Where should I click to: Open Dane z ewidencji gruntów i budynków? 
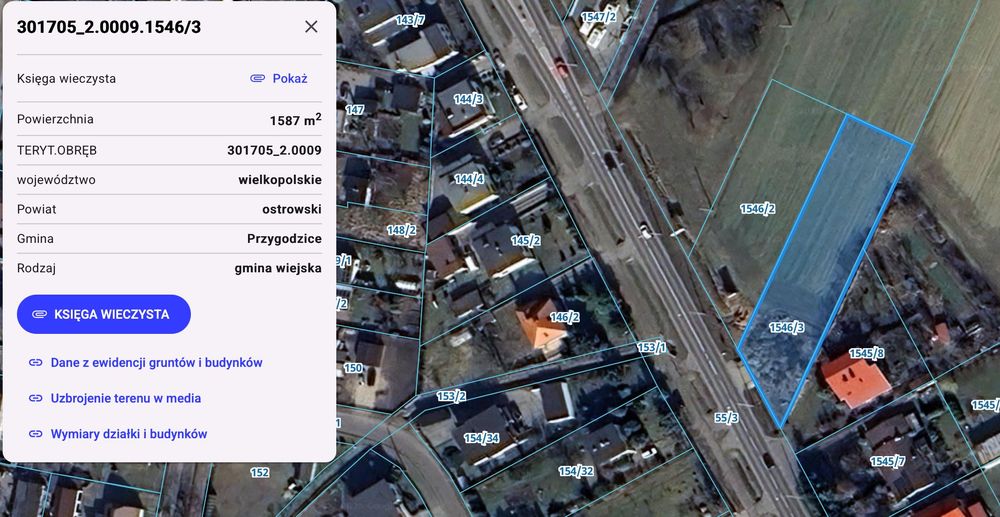click(x=156, y=363)
